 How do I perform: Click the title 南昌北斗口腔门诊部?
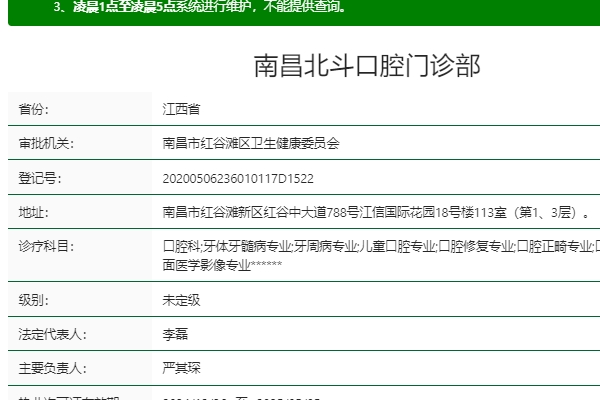pos(367,66)
